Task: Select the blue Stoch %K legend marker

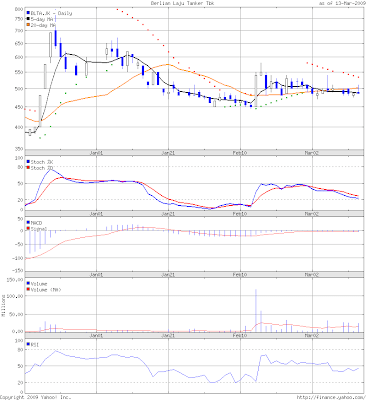Action: coord(28,162)
